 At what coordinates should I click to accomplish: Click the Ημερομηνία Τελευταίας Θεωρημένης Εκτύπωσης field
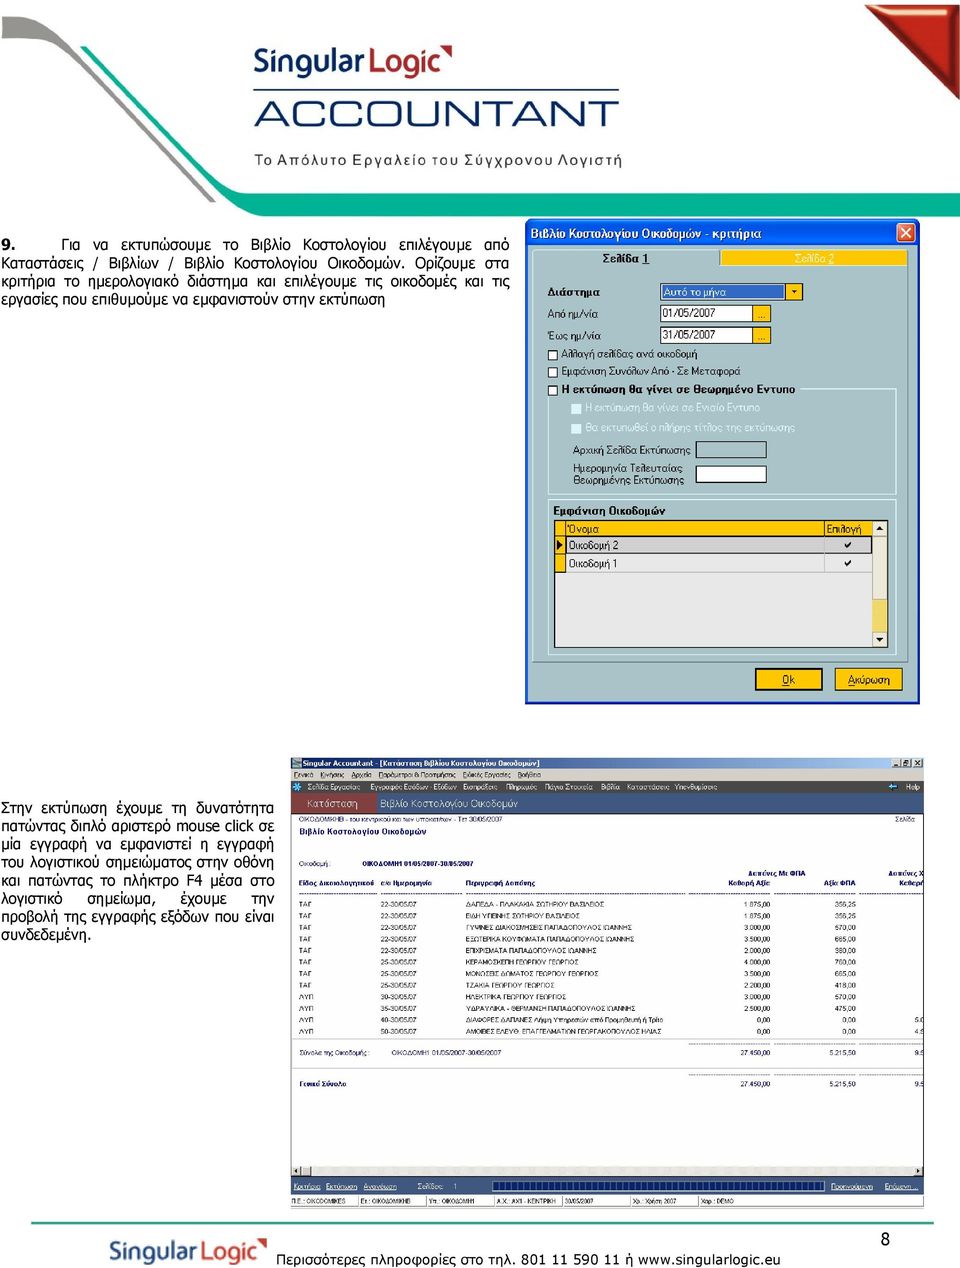730,474
